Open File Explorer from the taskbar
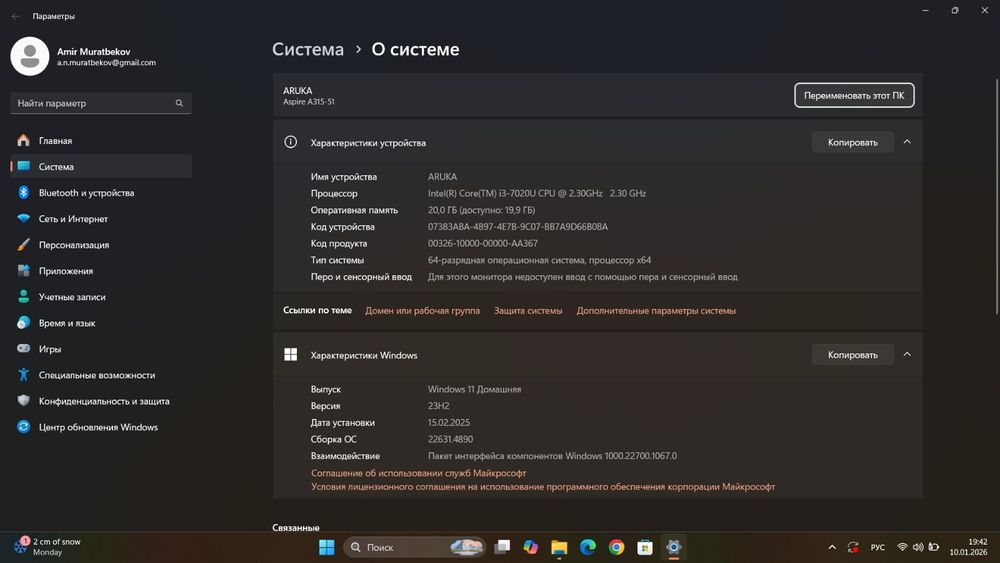Screen dimensions: 1000x563 (559, 547)
